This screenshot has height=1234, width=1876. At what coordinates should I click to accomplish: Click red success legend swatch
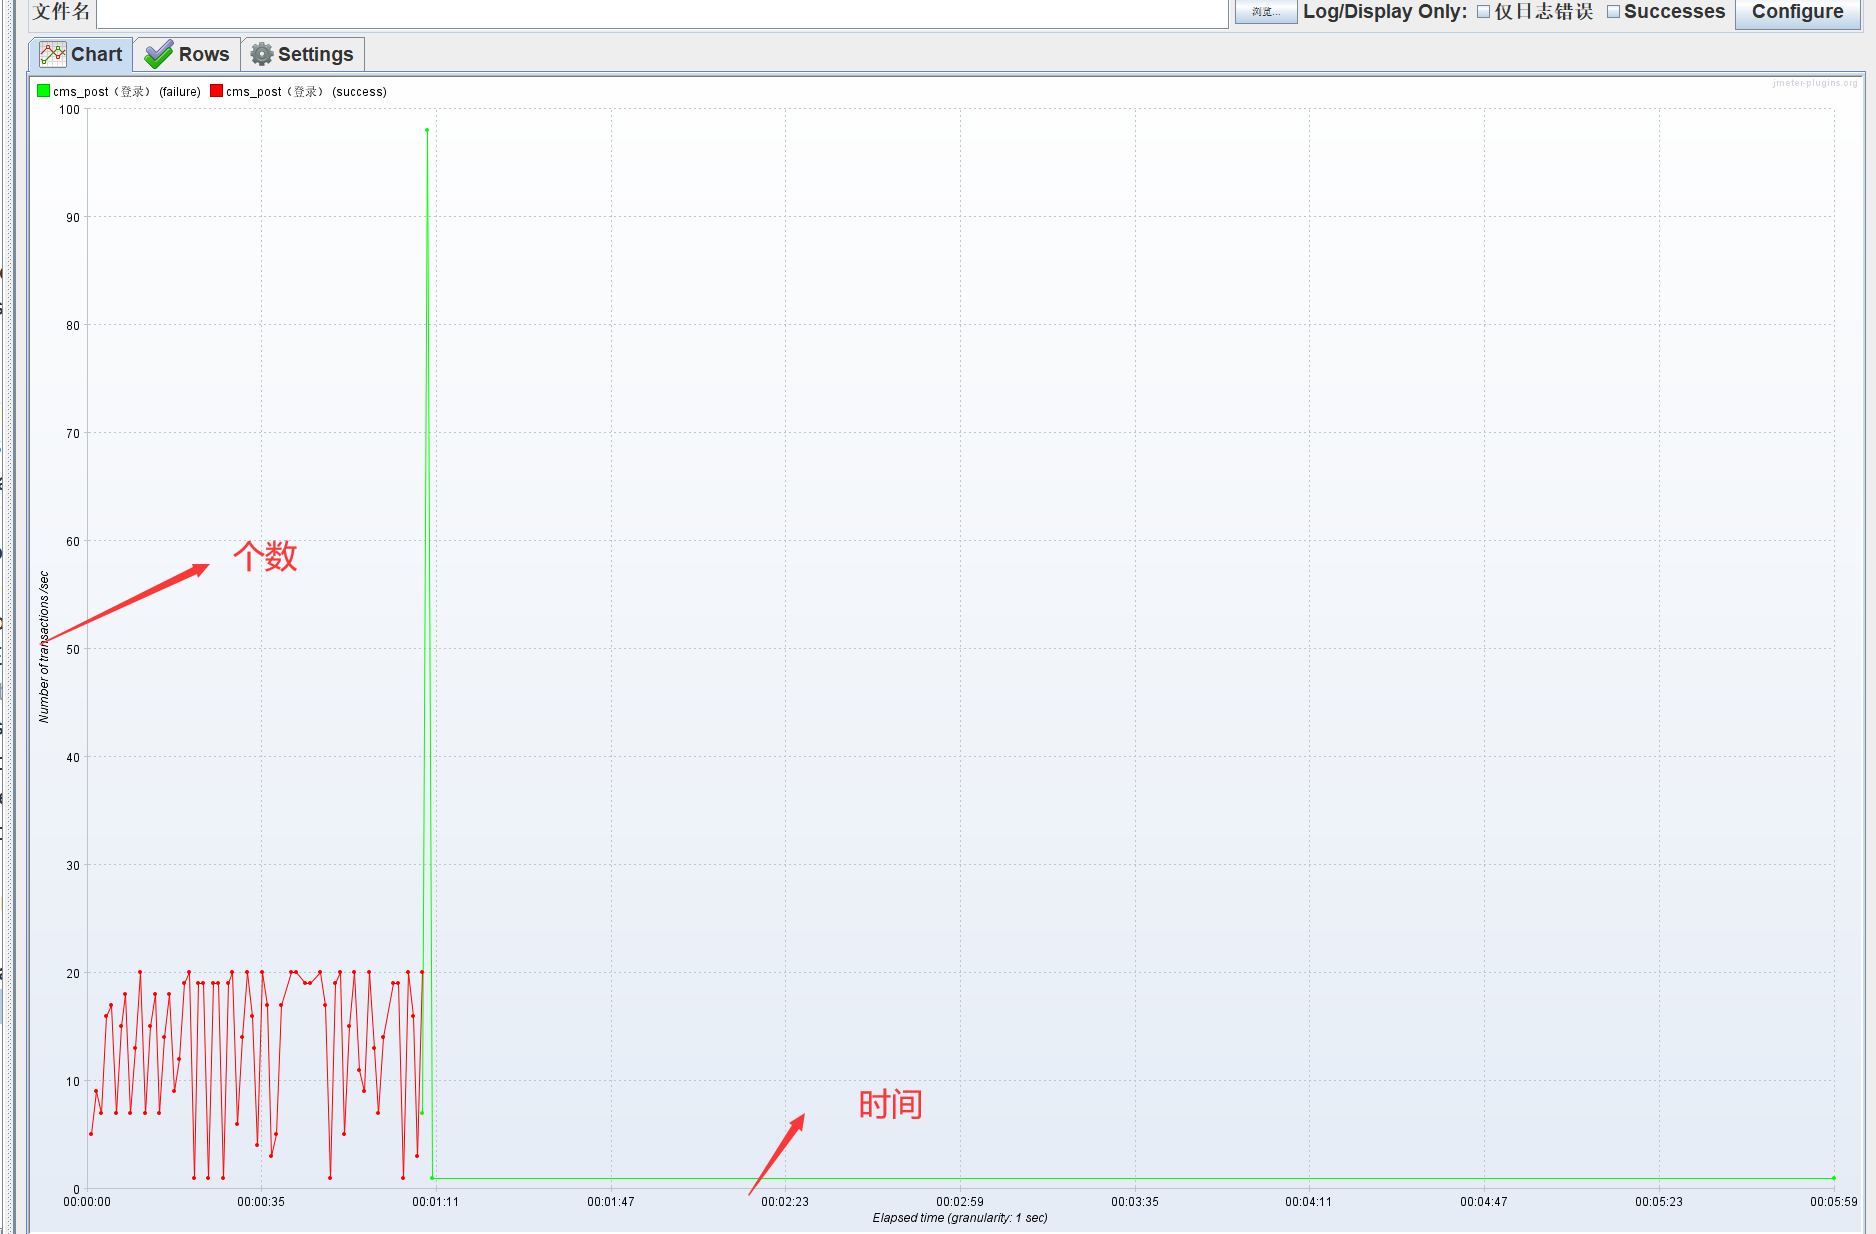pos(216,91)
